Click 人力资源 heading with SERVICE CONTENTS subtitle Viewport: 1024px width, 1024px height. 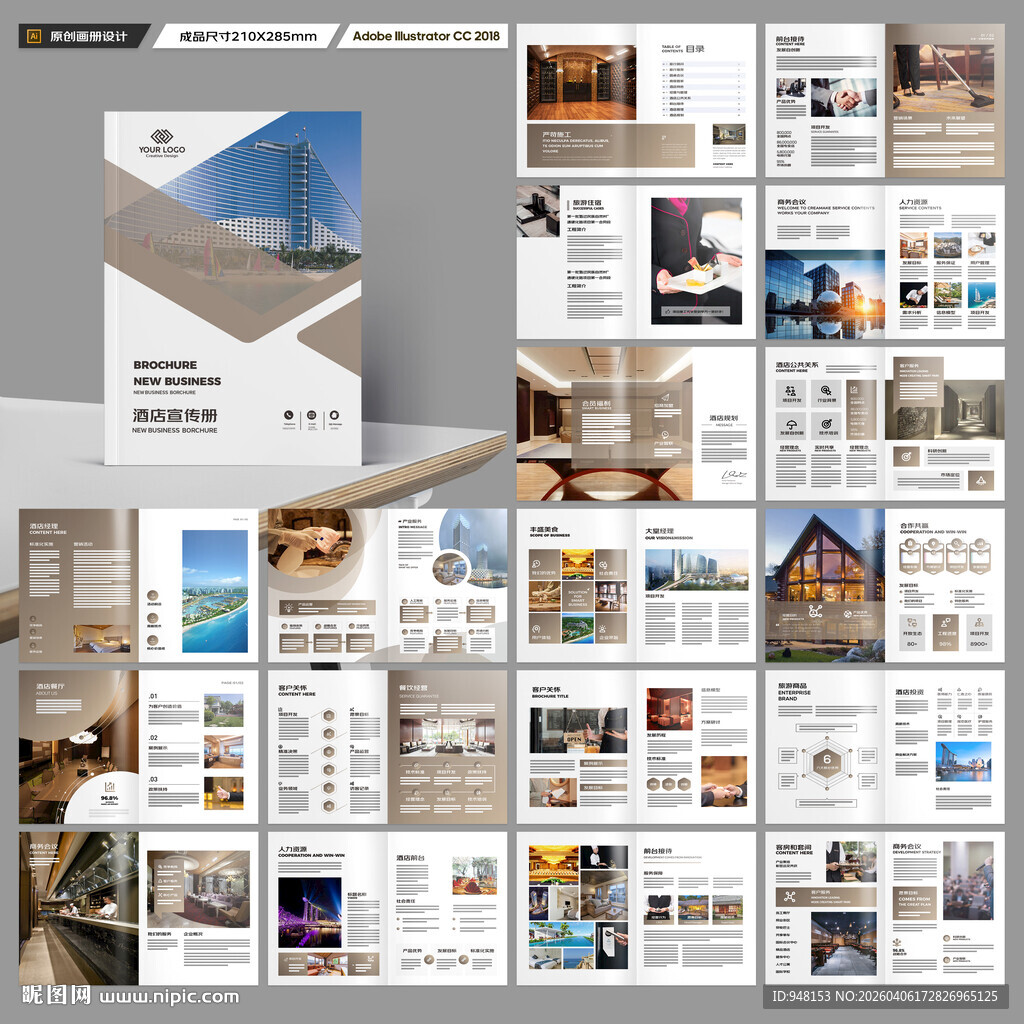(x=913, y=202)
